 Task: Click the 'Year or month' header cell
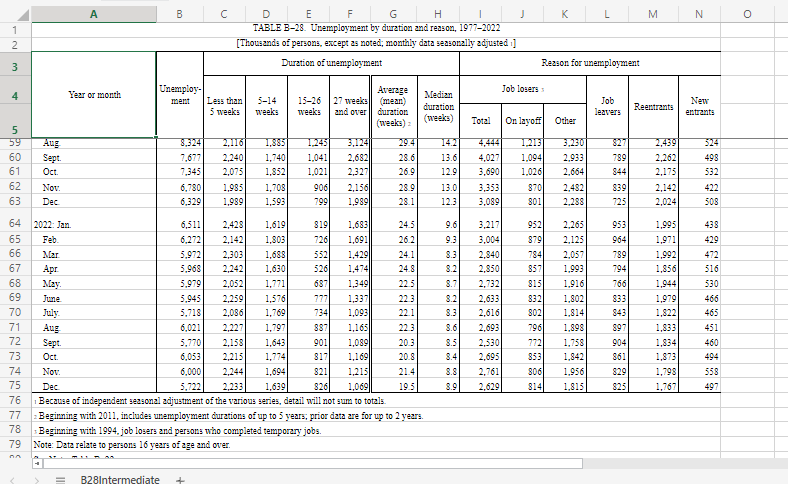point(94,94)
